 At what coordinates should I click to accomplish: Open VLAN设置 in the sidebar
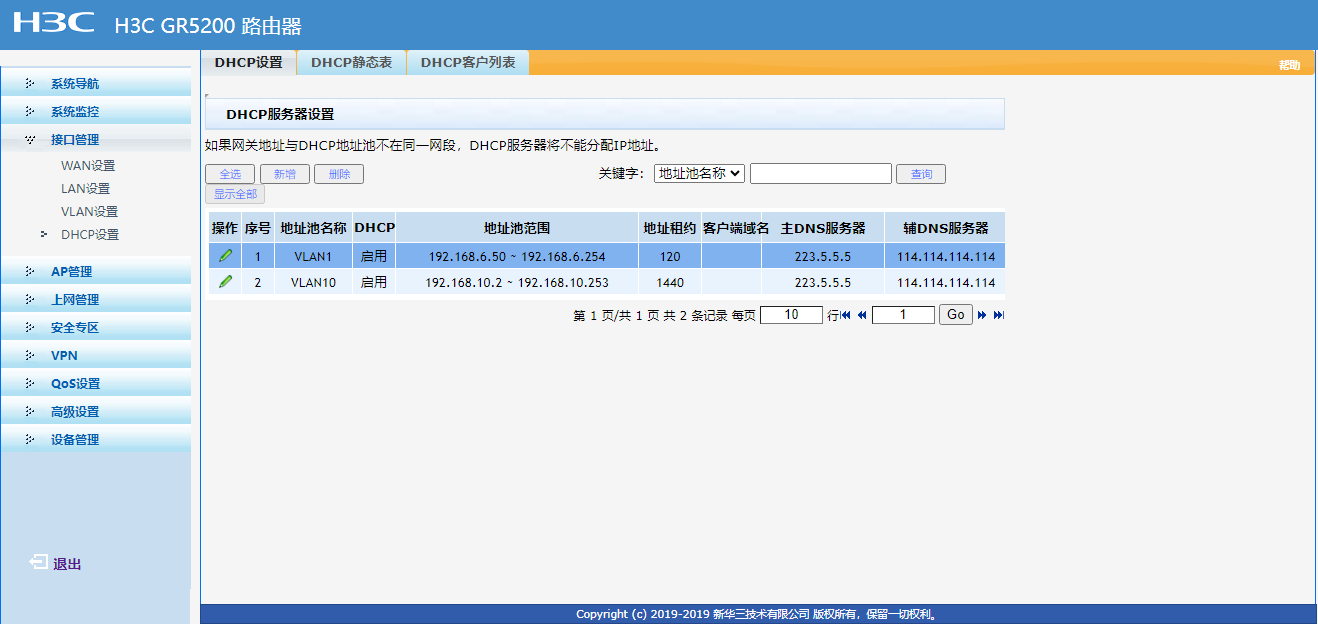(x=90, y=212)
